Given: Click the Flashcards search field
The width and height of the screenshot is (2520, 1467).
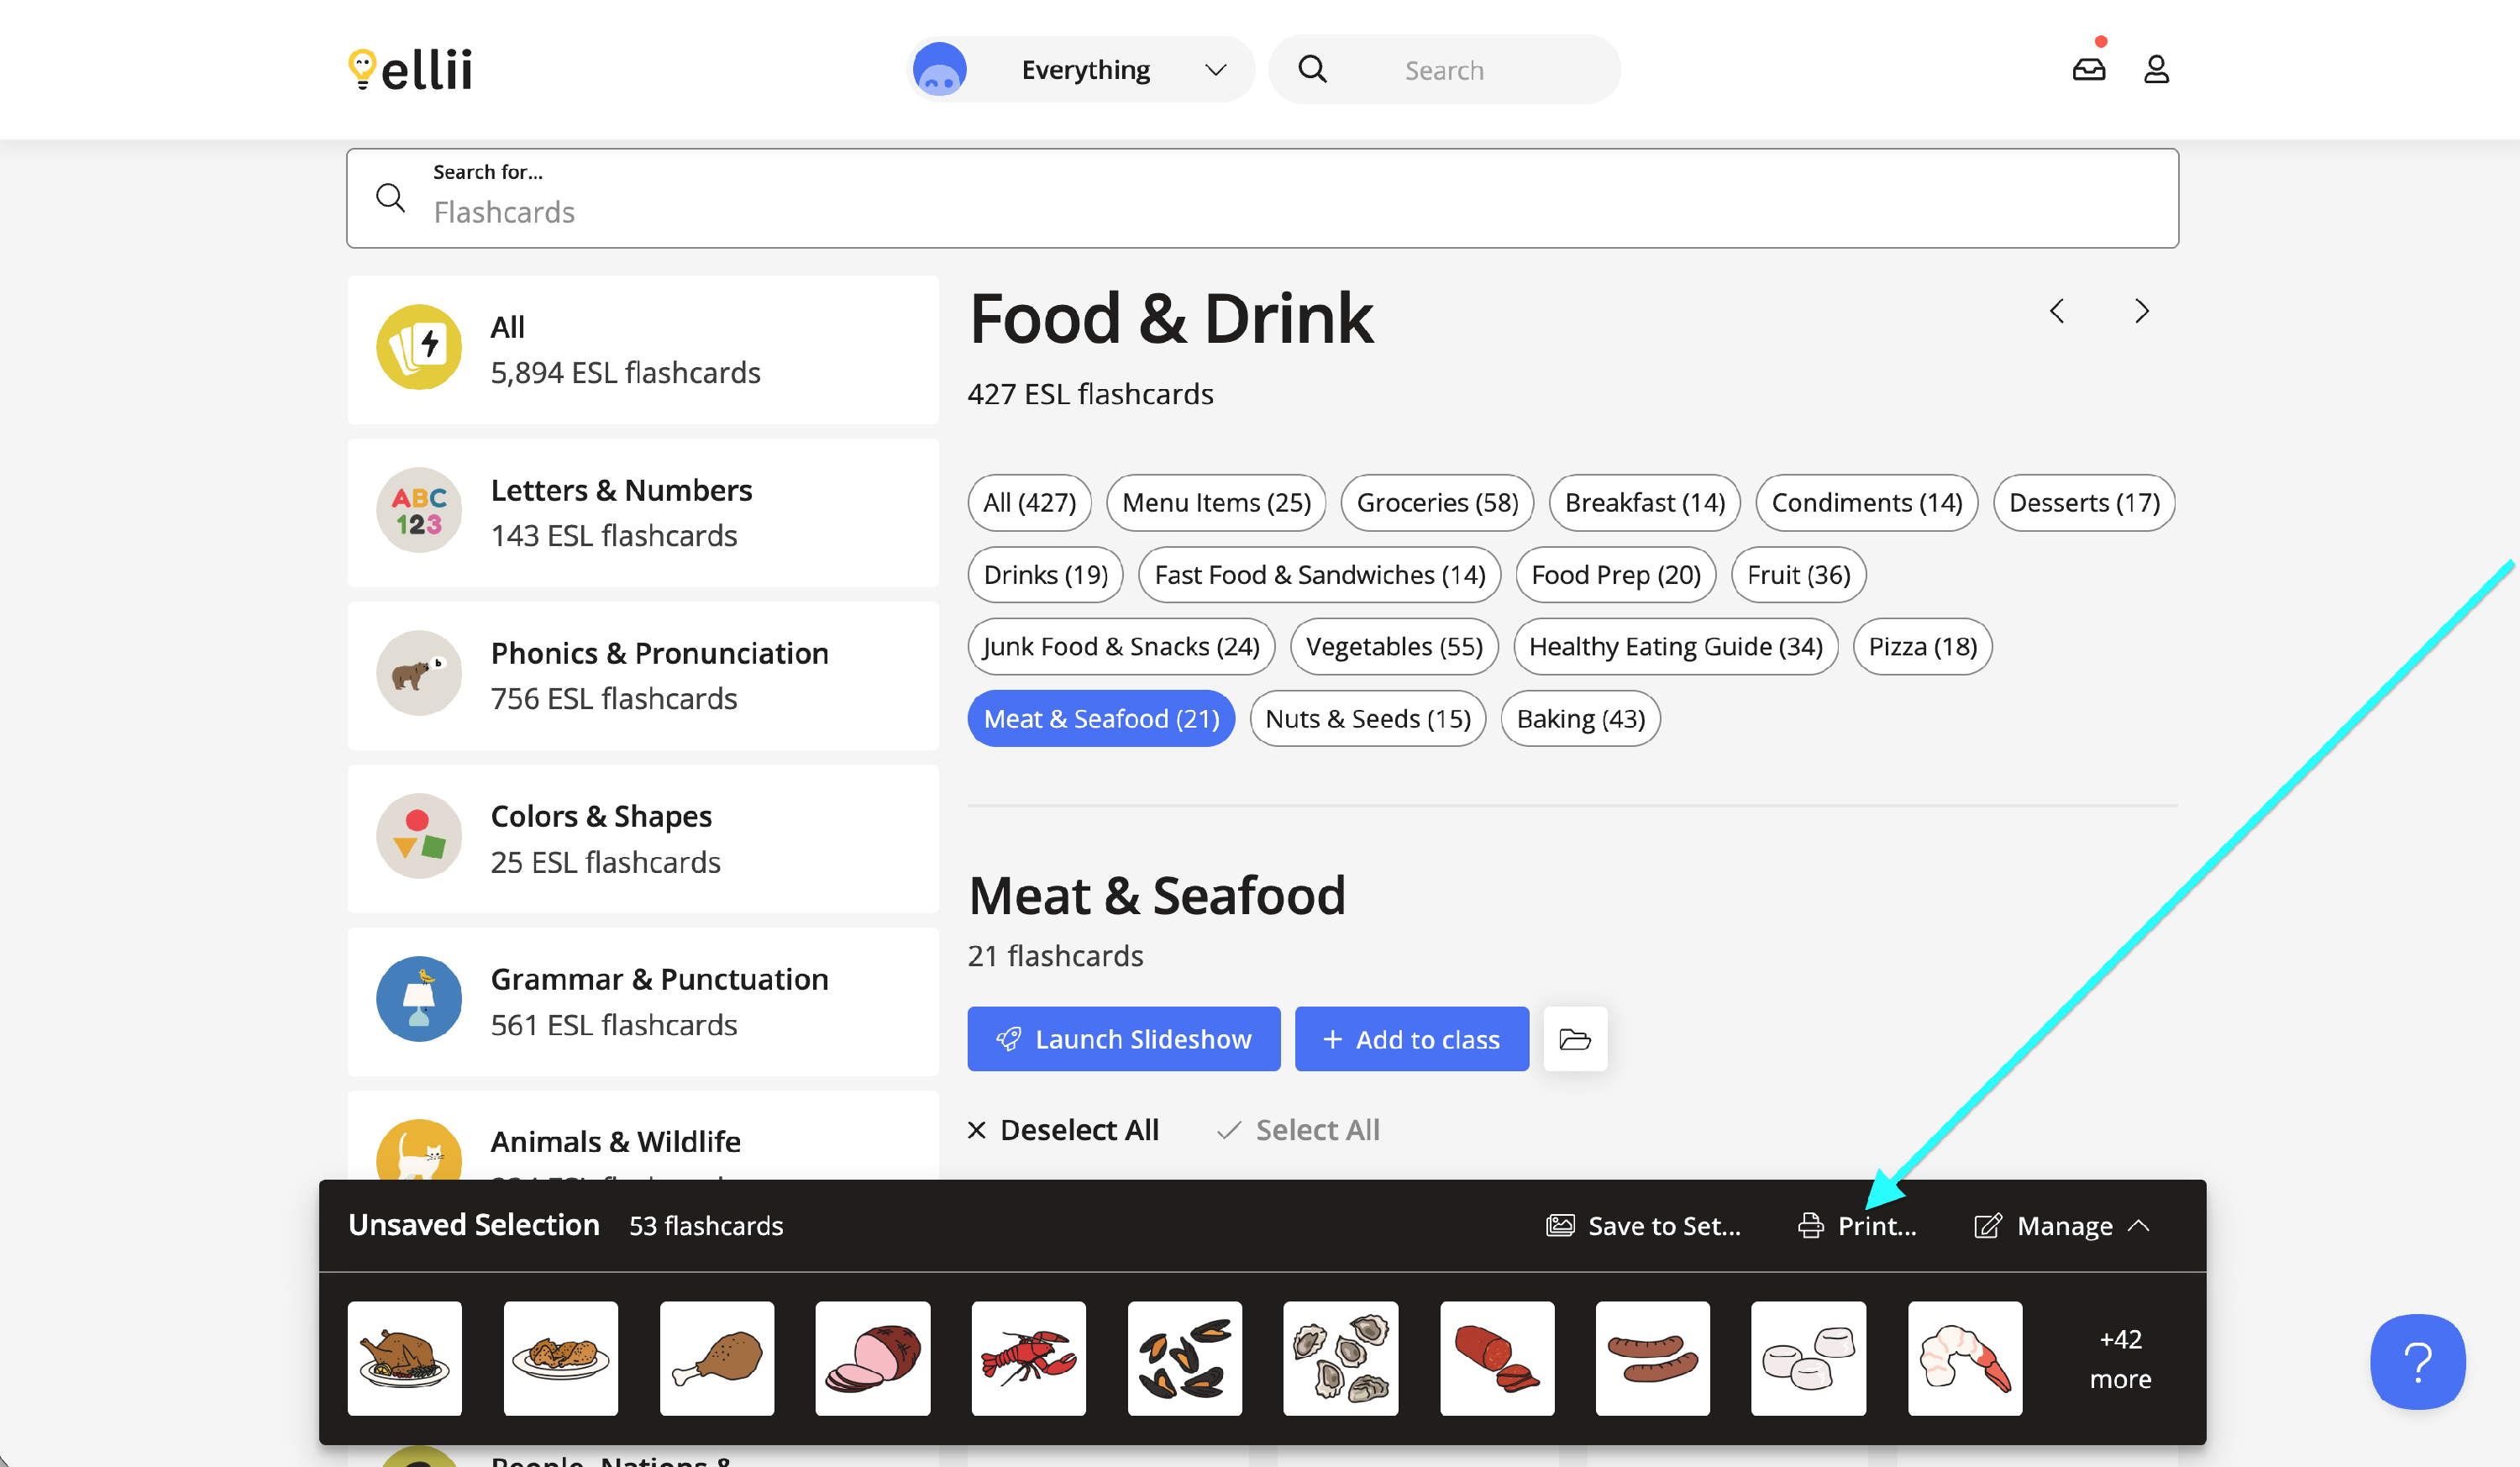Looking at the screenshot, I should tap(1262, 198).
